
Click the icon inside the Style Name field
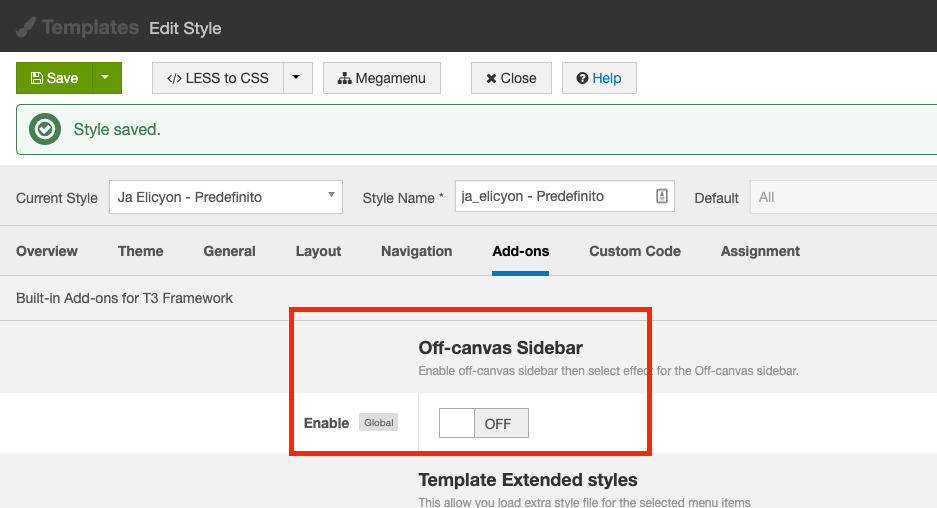661,197
